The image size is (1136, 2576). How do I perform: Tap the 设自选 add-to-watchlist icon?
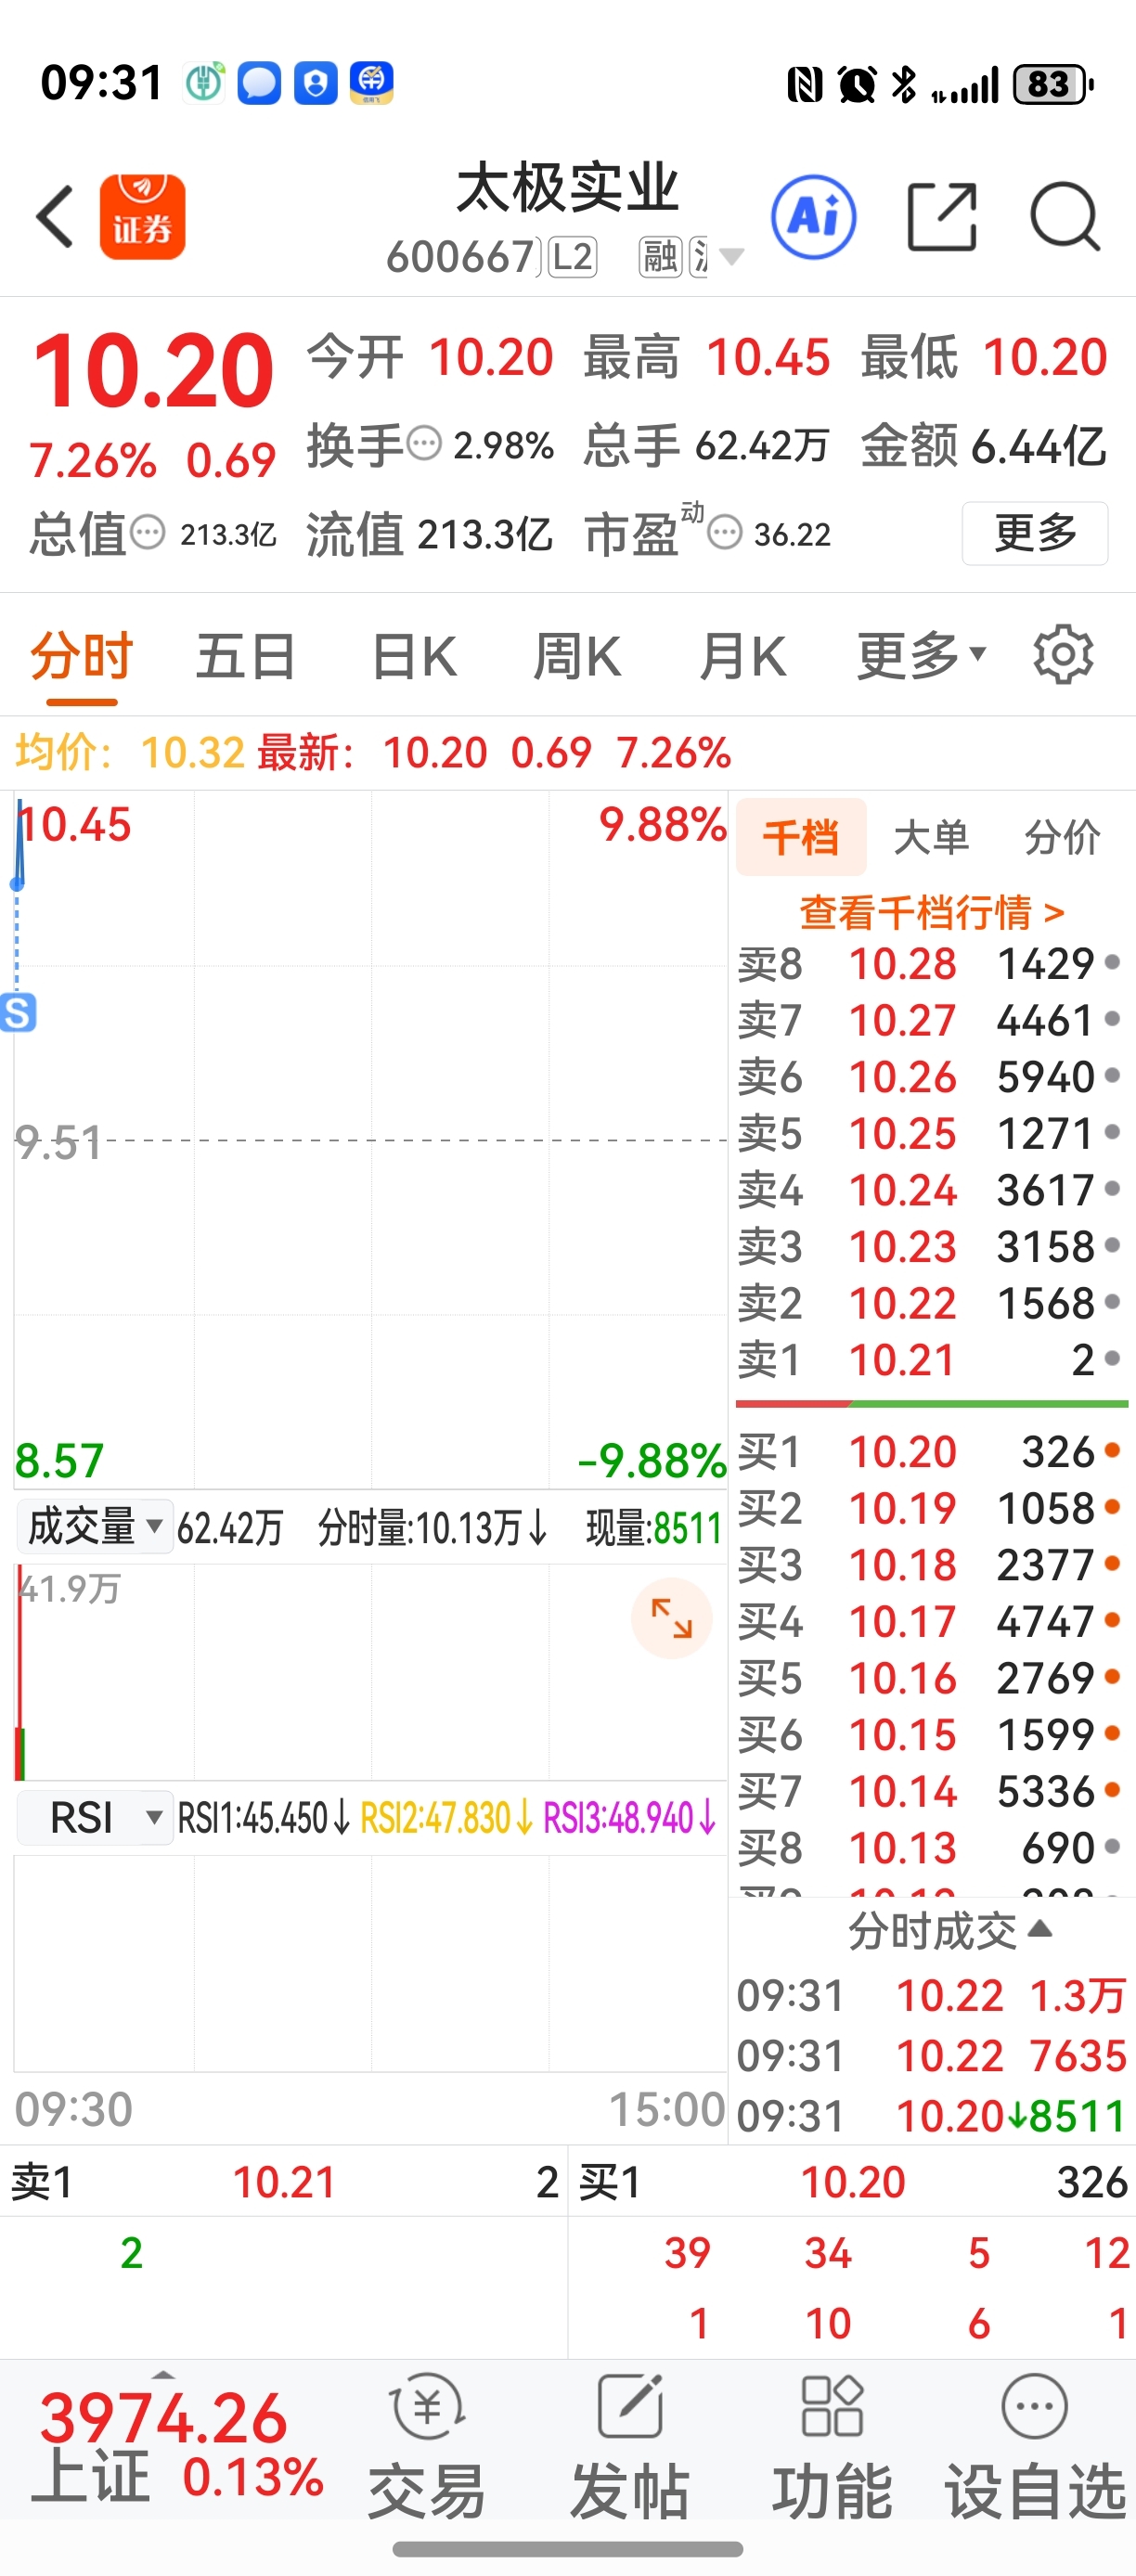(x=1035, y=2446)
